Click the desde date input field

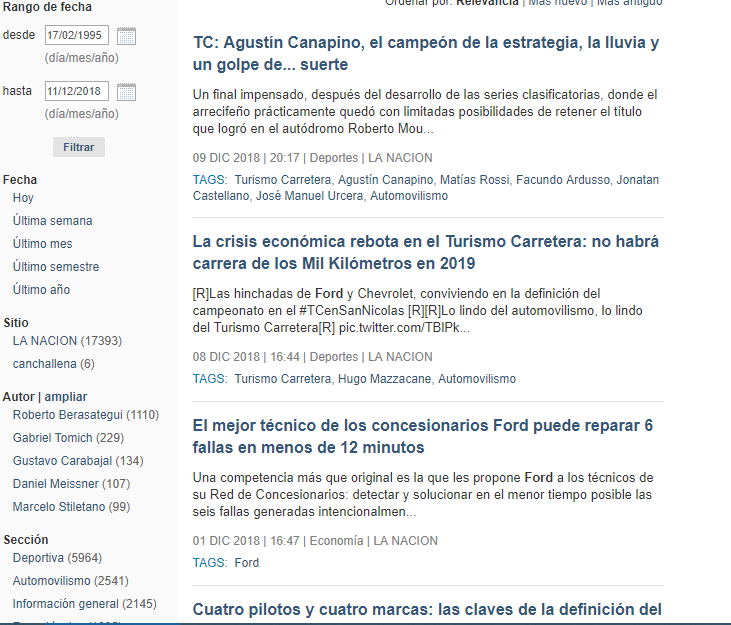click(76, 36)
